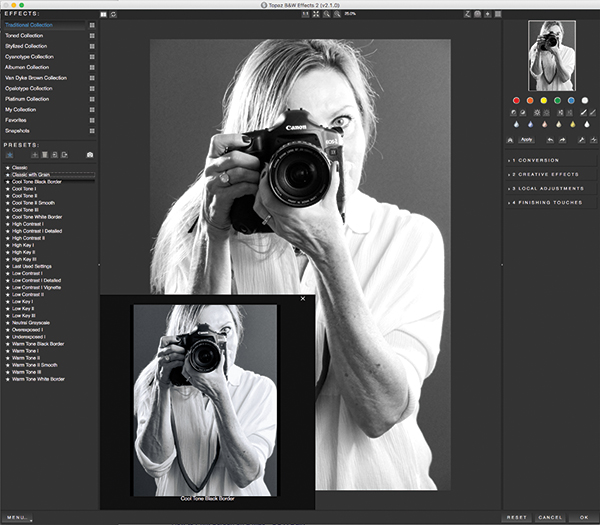This screenshot has width=600, height=525.
Task: Pick the yellow toning droplet
Action: point(573,124)
